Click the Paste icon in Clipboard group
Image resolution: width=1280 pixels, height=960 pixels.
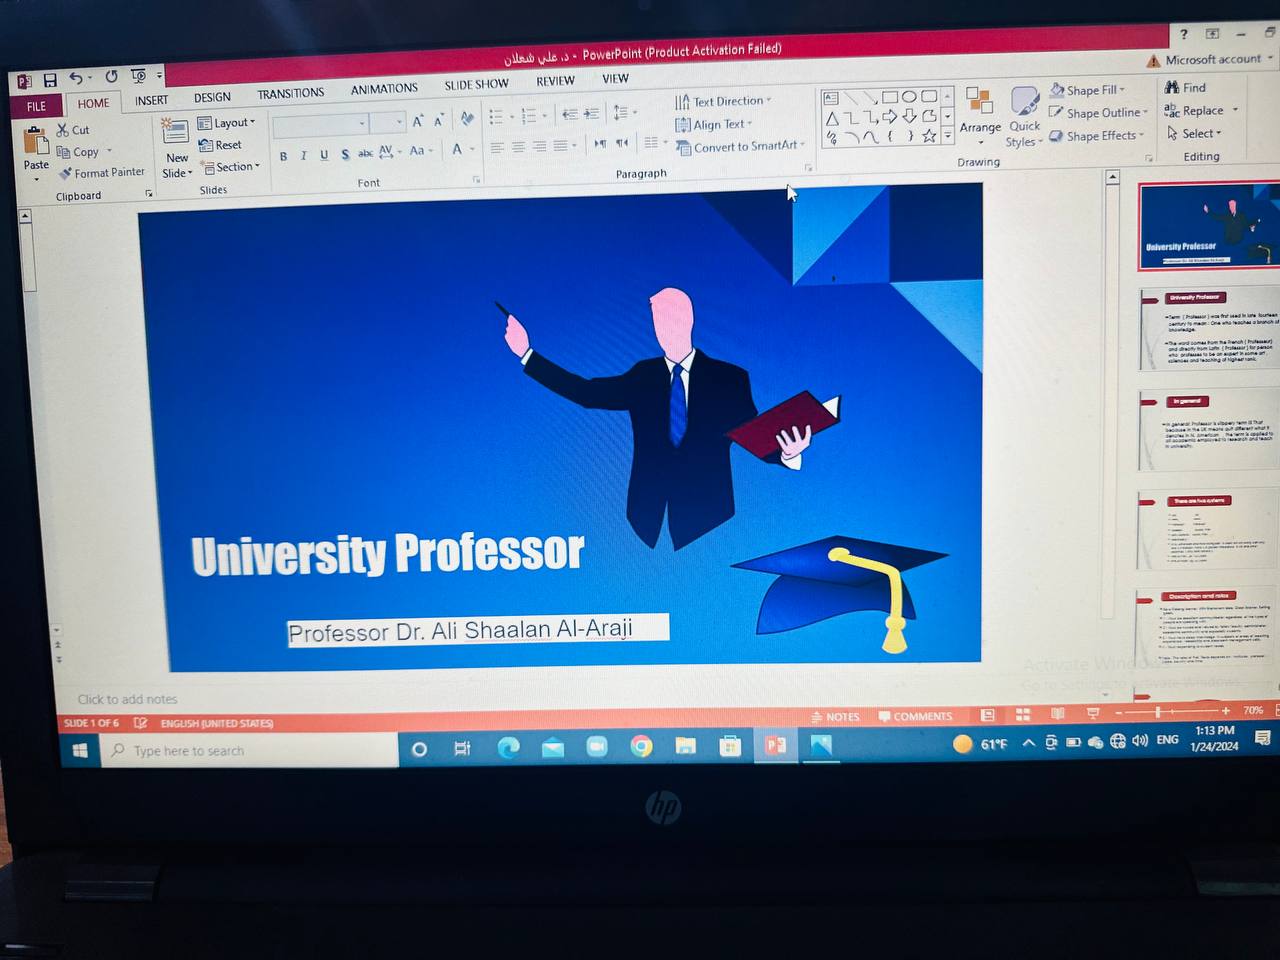(36, 144)
